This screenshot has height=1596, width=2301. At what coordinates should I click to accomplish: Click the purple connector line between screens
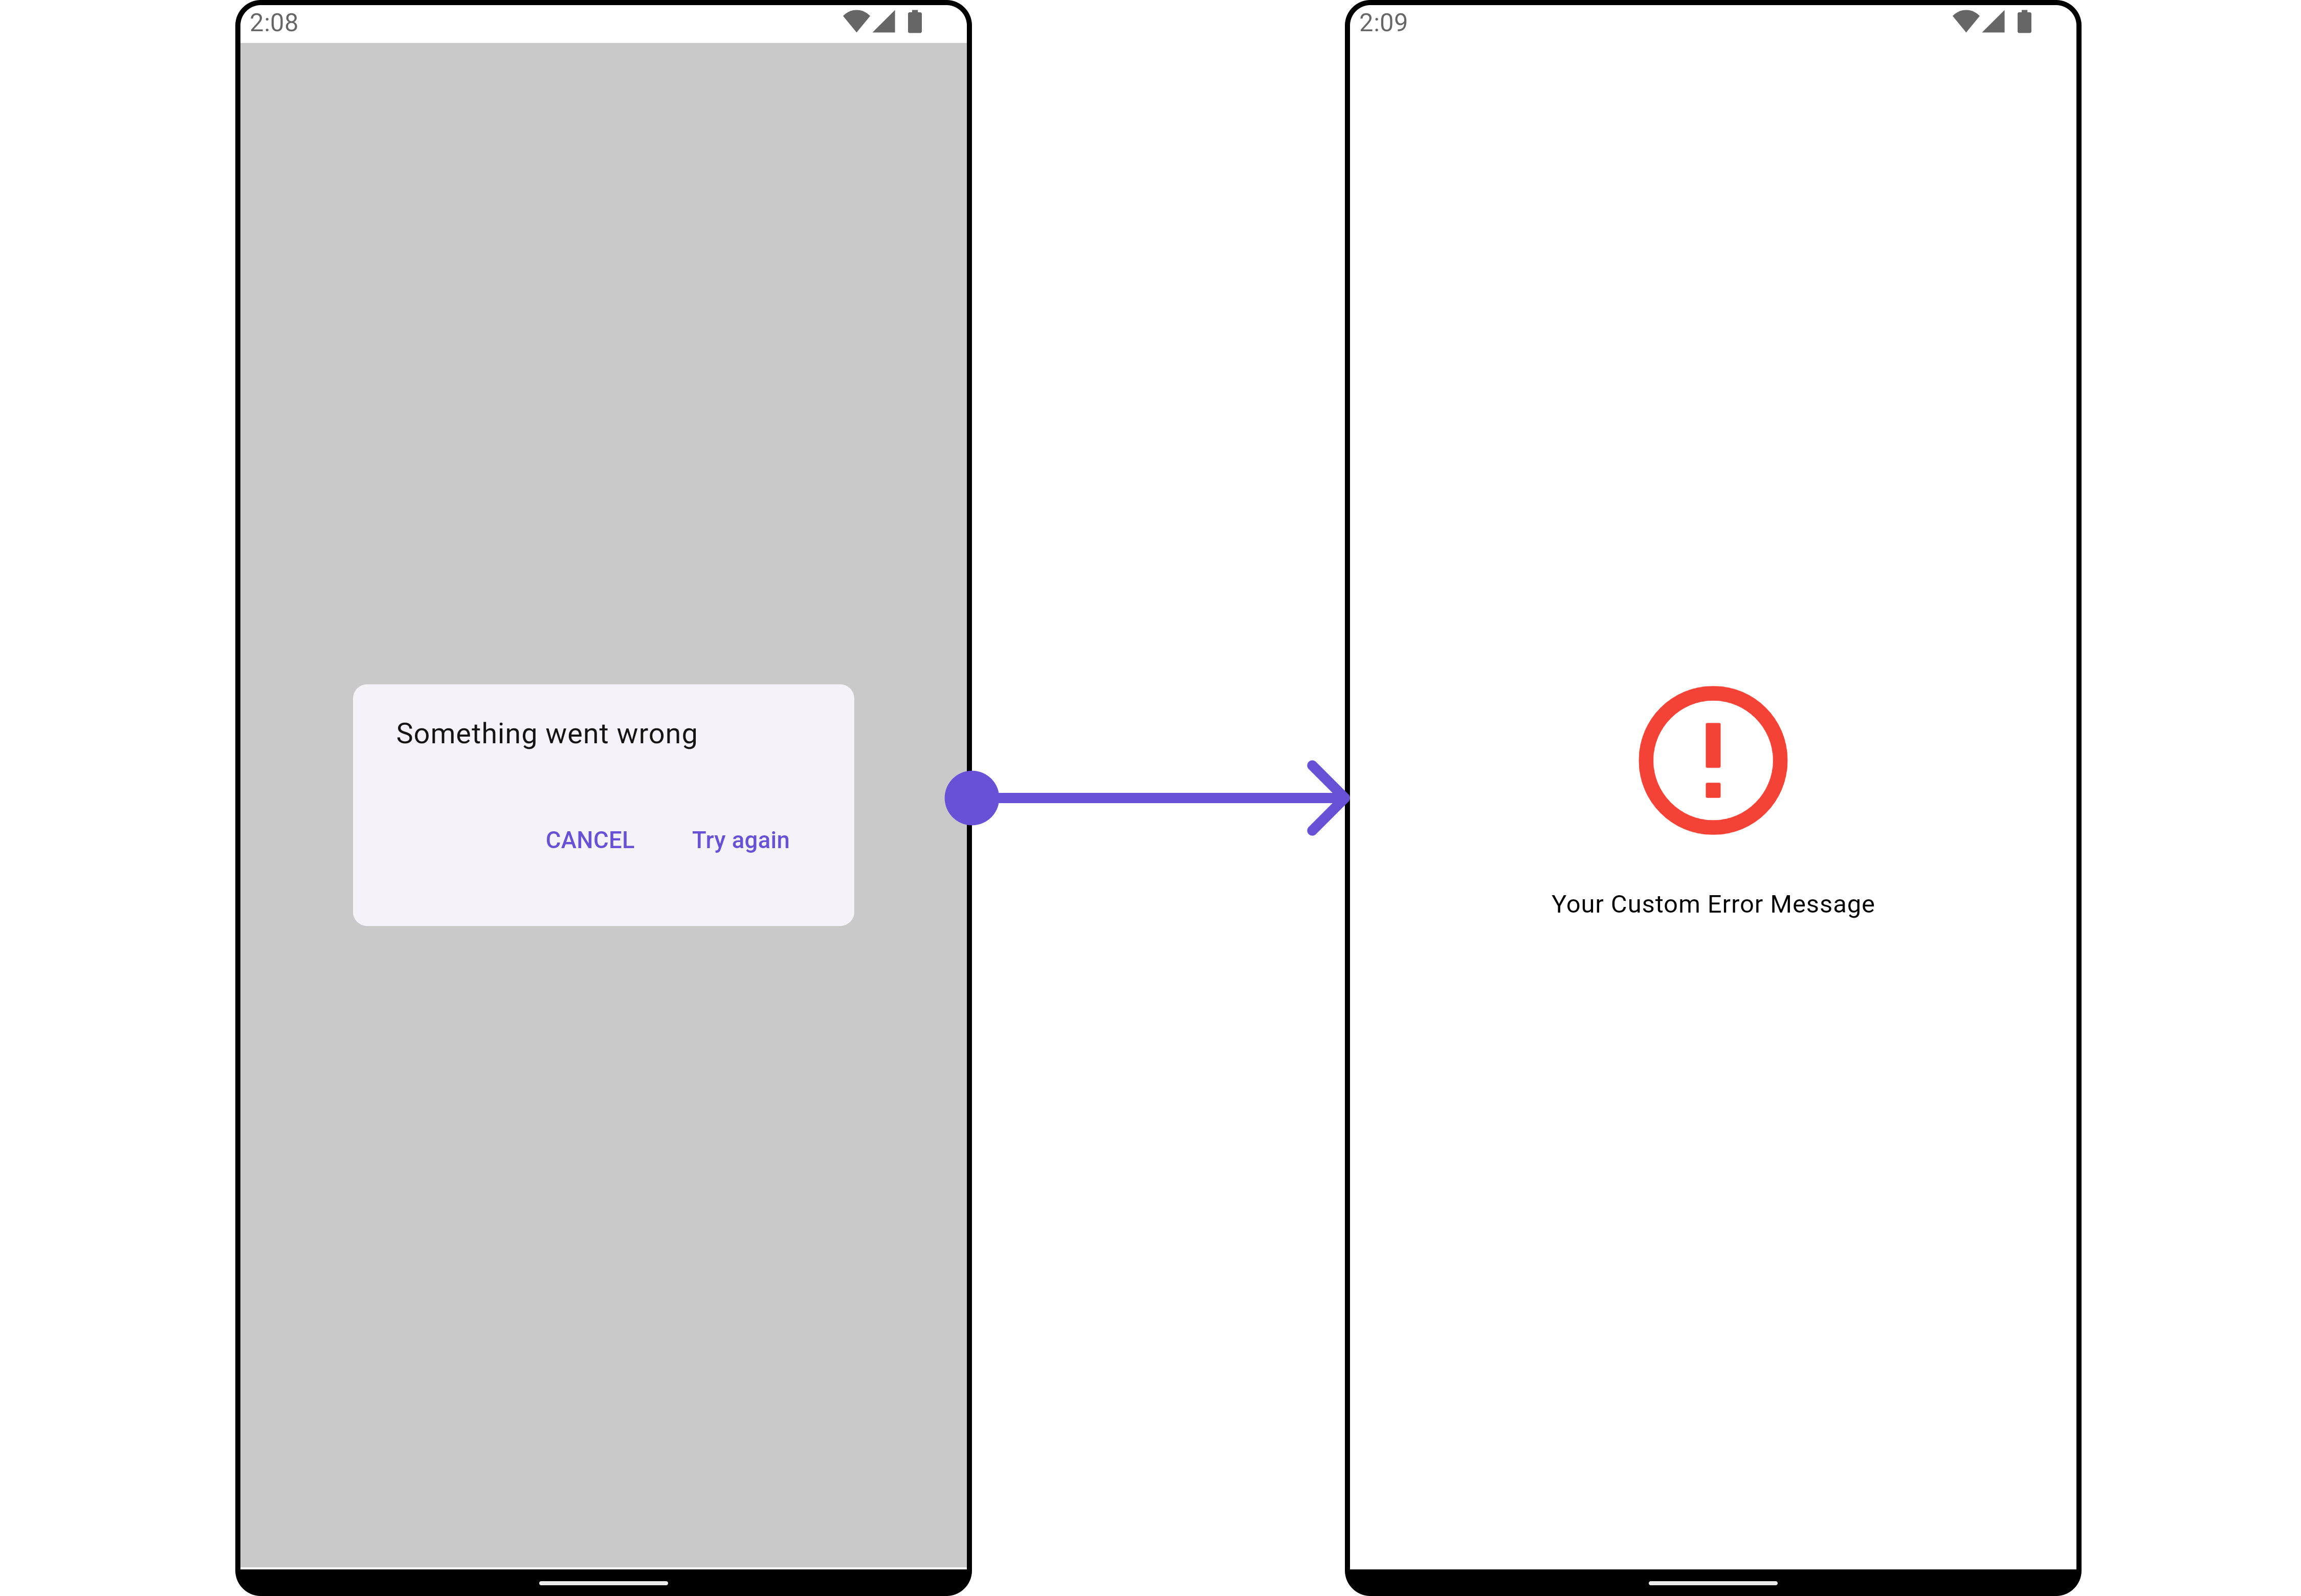coord(1150,797)
